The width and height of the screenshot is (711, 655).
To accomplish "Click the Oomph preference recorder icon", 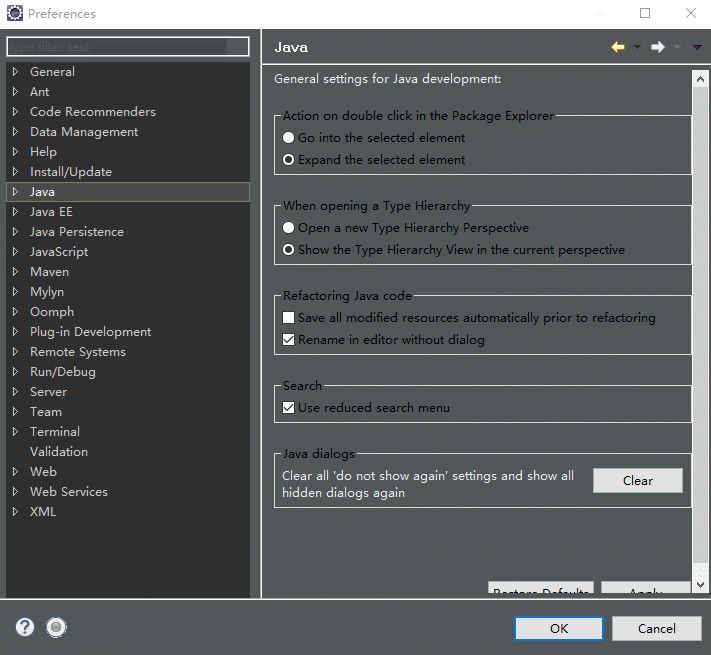I will click(56, 627).
